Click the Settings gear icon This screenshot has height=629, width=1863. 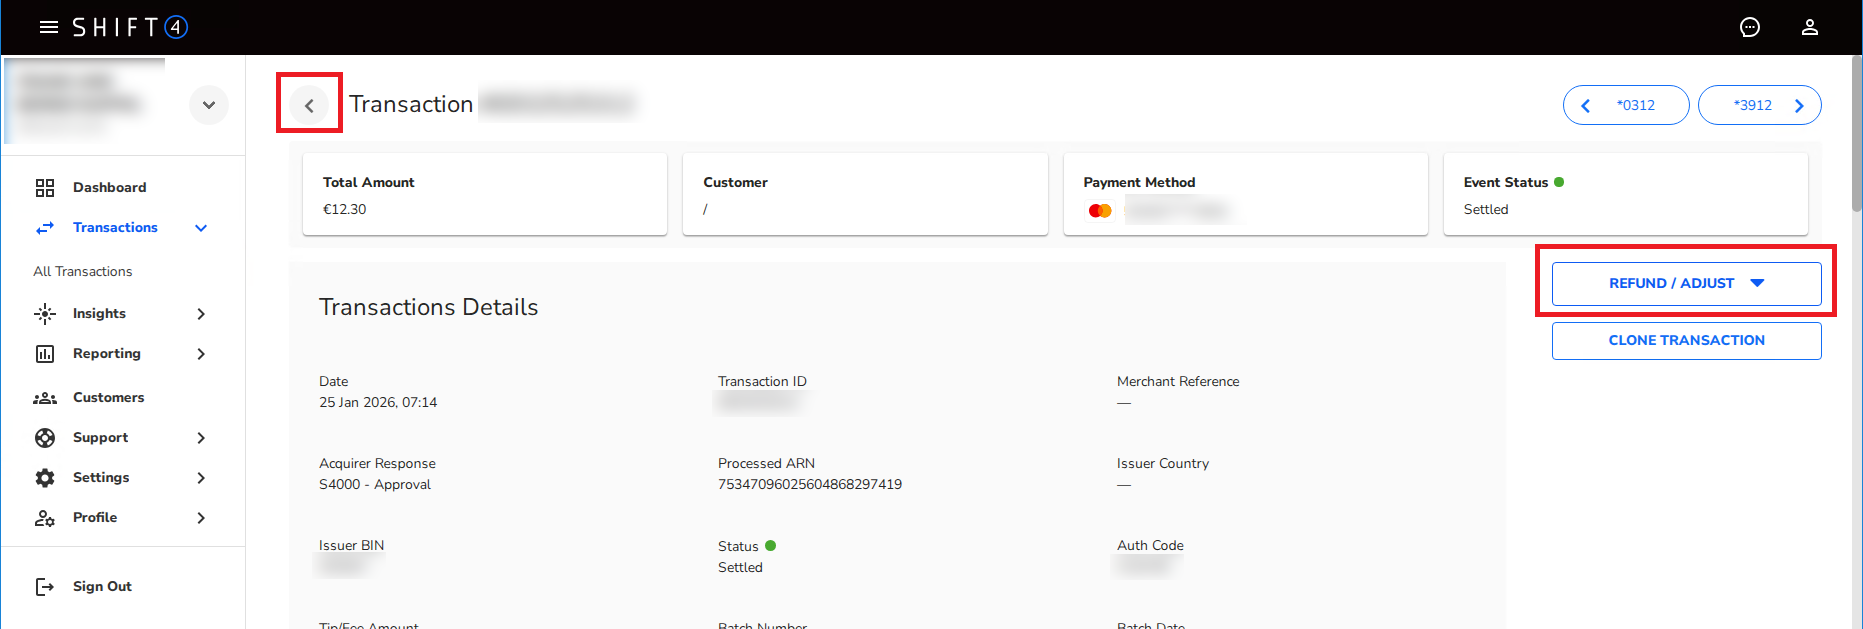[45, 478]
